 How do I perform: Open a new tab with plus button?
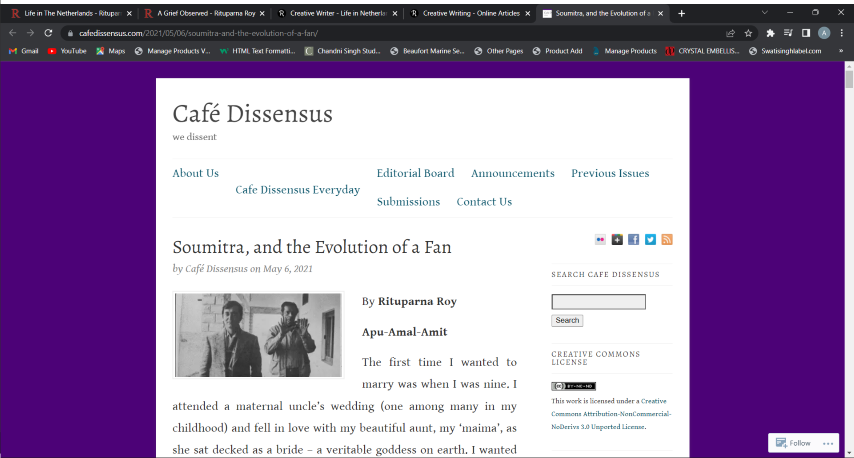(681, 13)
